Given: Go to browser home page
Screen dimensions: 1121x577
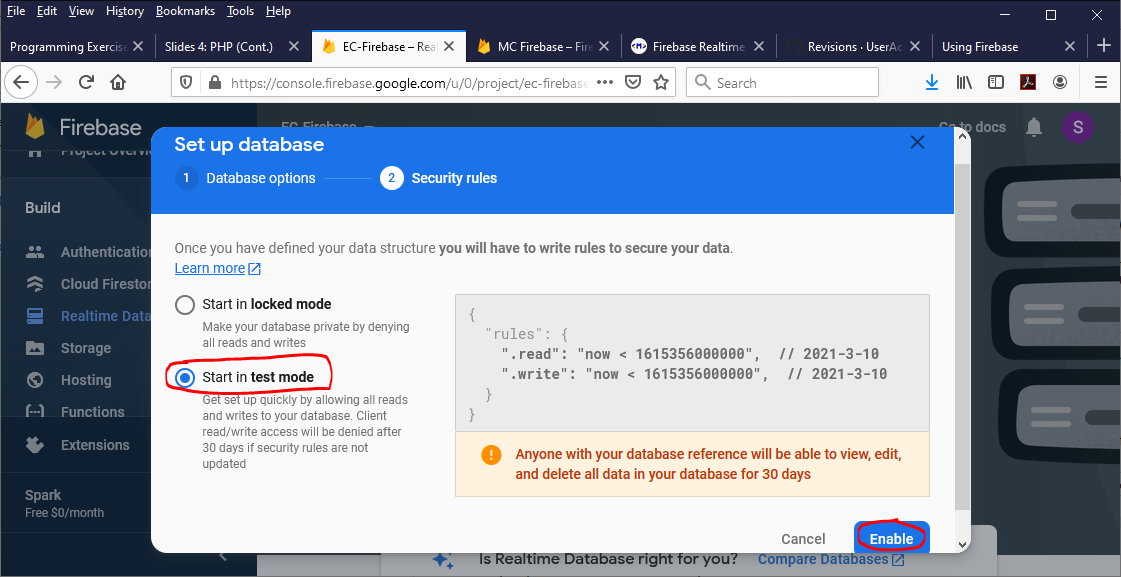Looking at the screenshot, I should tap(118, 83).
